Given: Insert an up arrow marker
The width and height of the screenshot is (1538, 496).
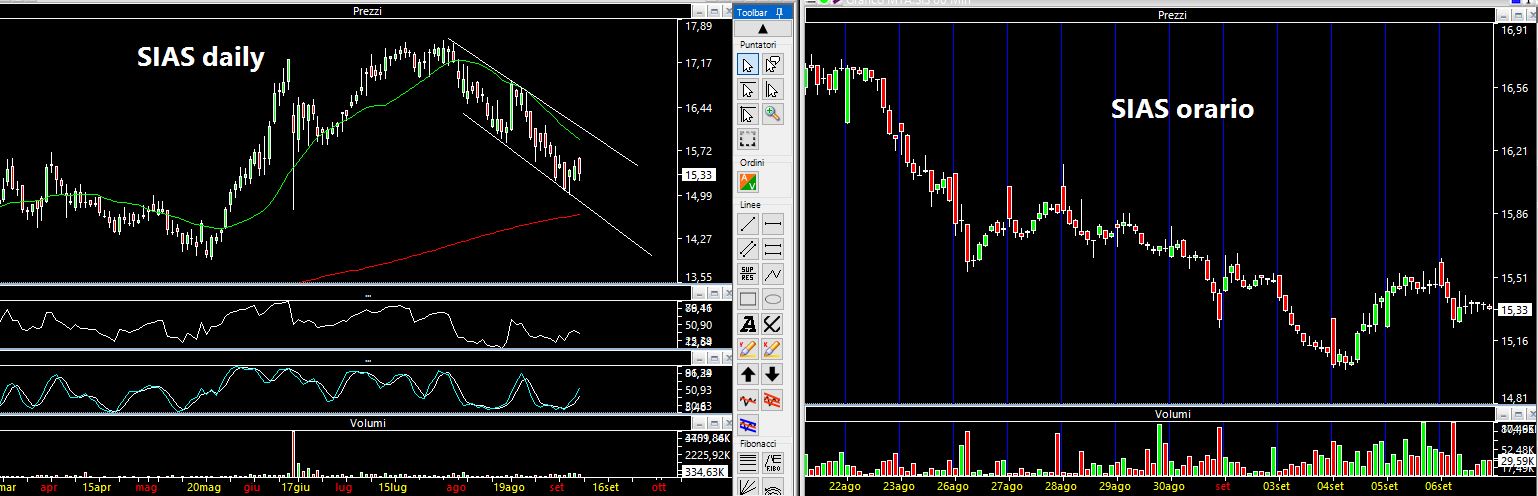Looking at the screenshot, I should [747, 375].
